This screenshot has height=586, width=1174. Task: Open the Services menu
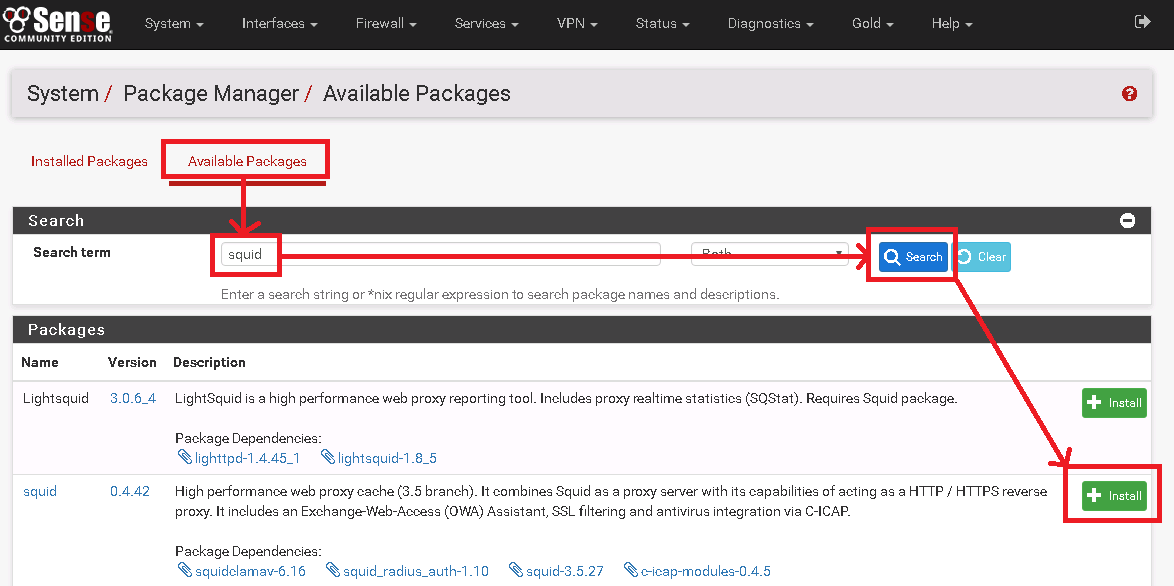487,23
